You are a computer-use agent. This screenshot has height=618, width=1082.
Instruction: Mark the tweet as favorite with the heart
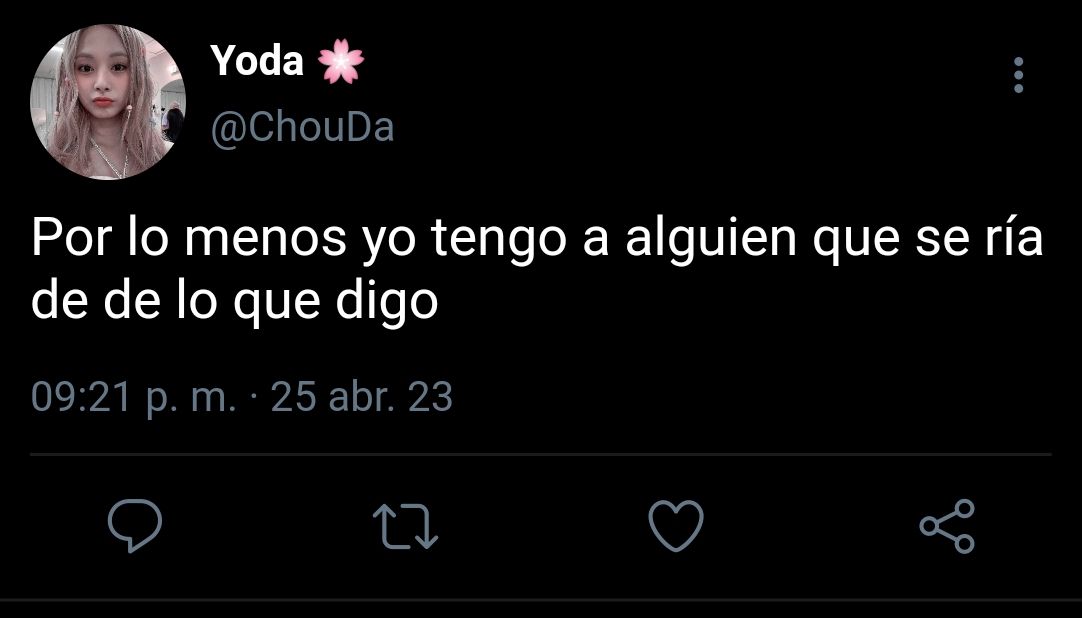(676, 526)
